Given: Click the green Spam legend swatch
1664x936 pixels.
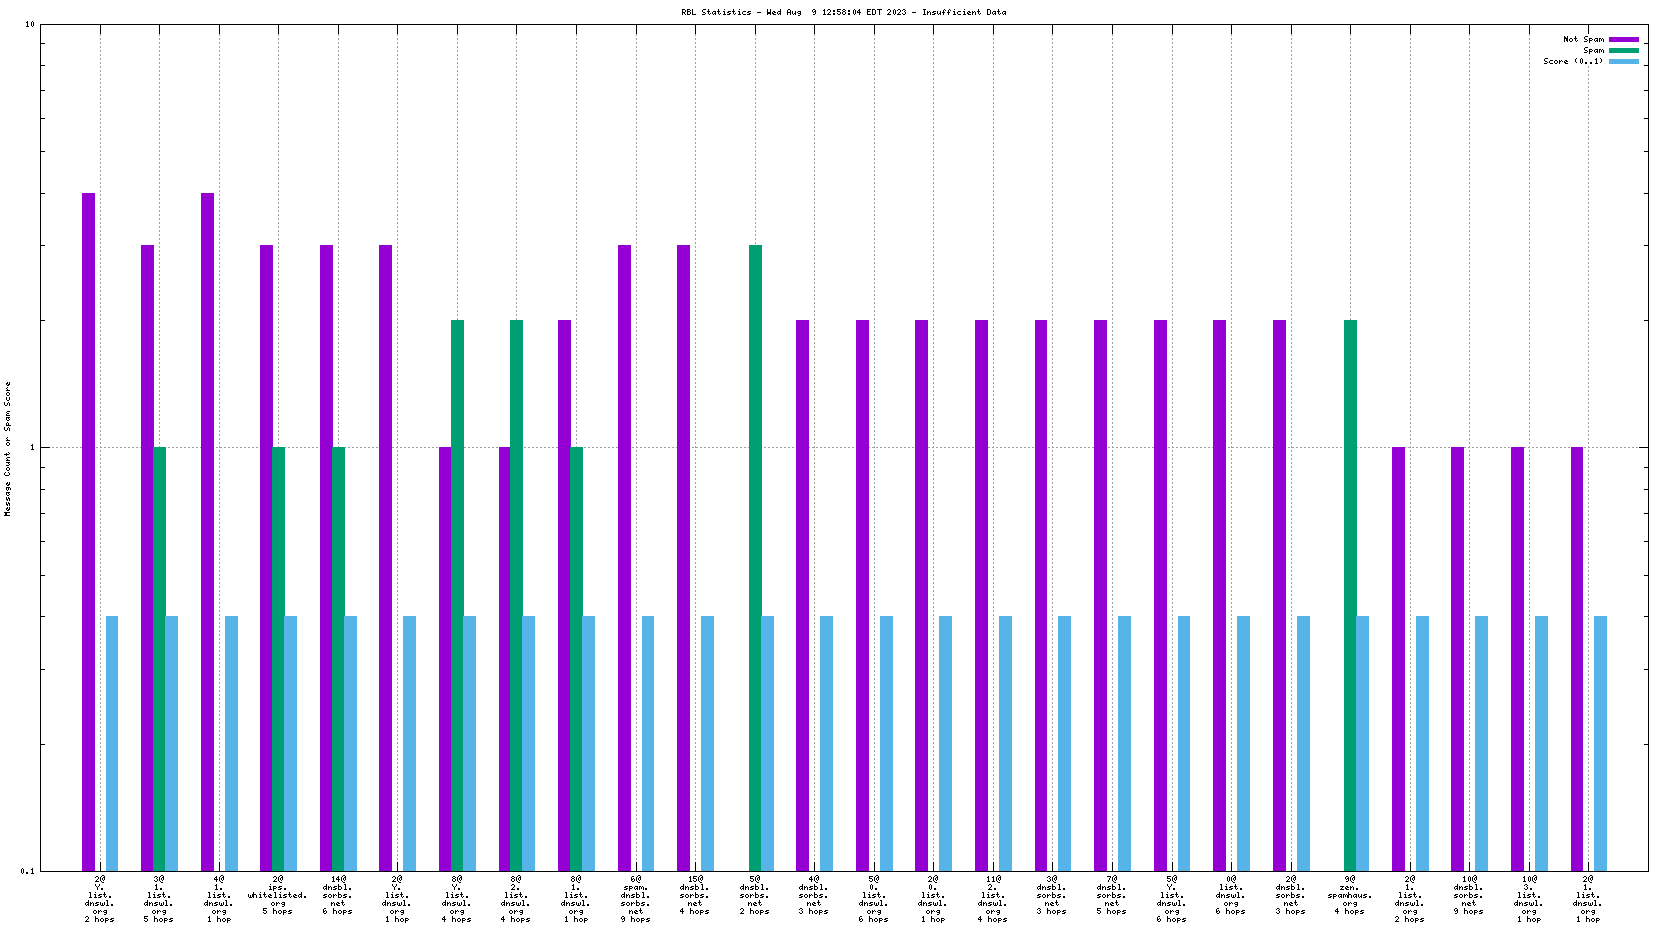Looking at the screenshot, I should pos(1623,51).
